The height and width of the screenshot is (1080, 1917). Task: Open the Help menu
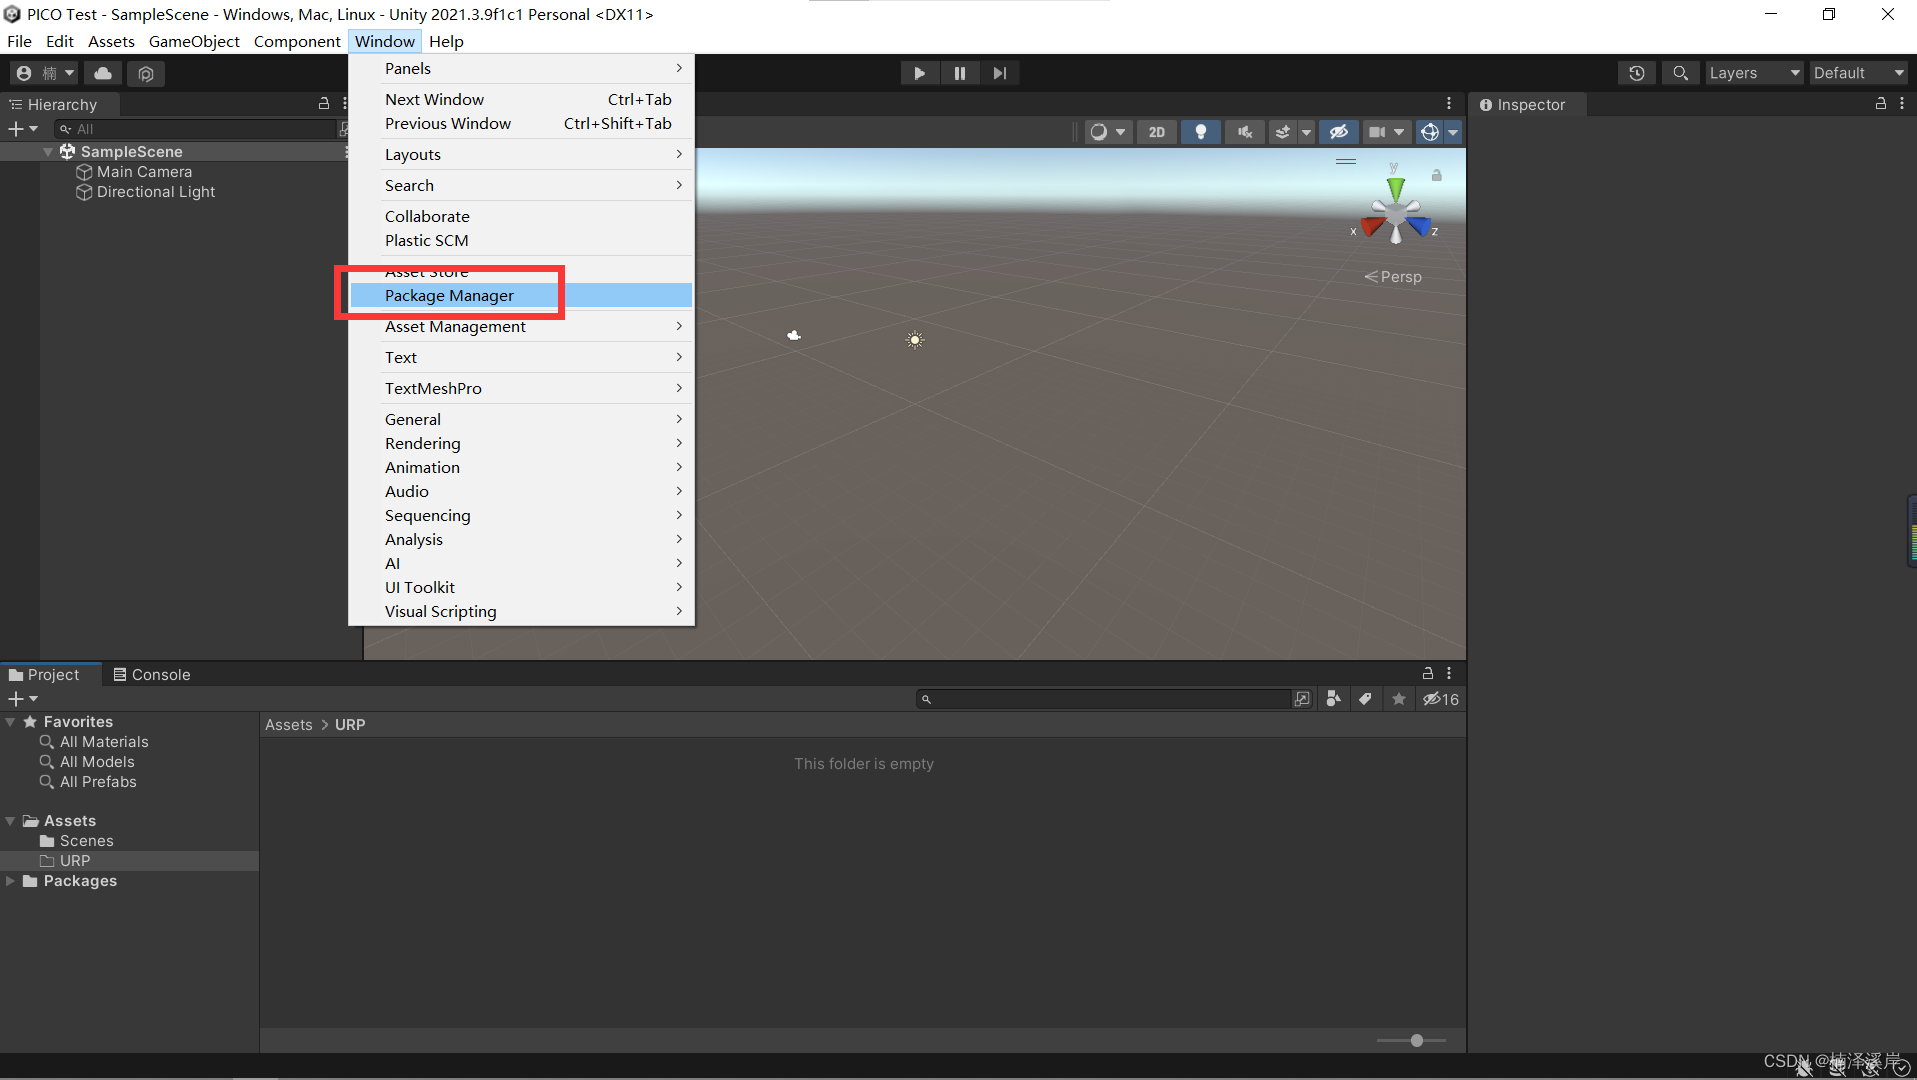tap(446, 41)
